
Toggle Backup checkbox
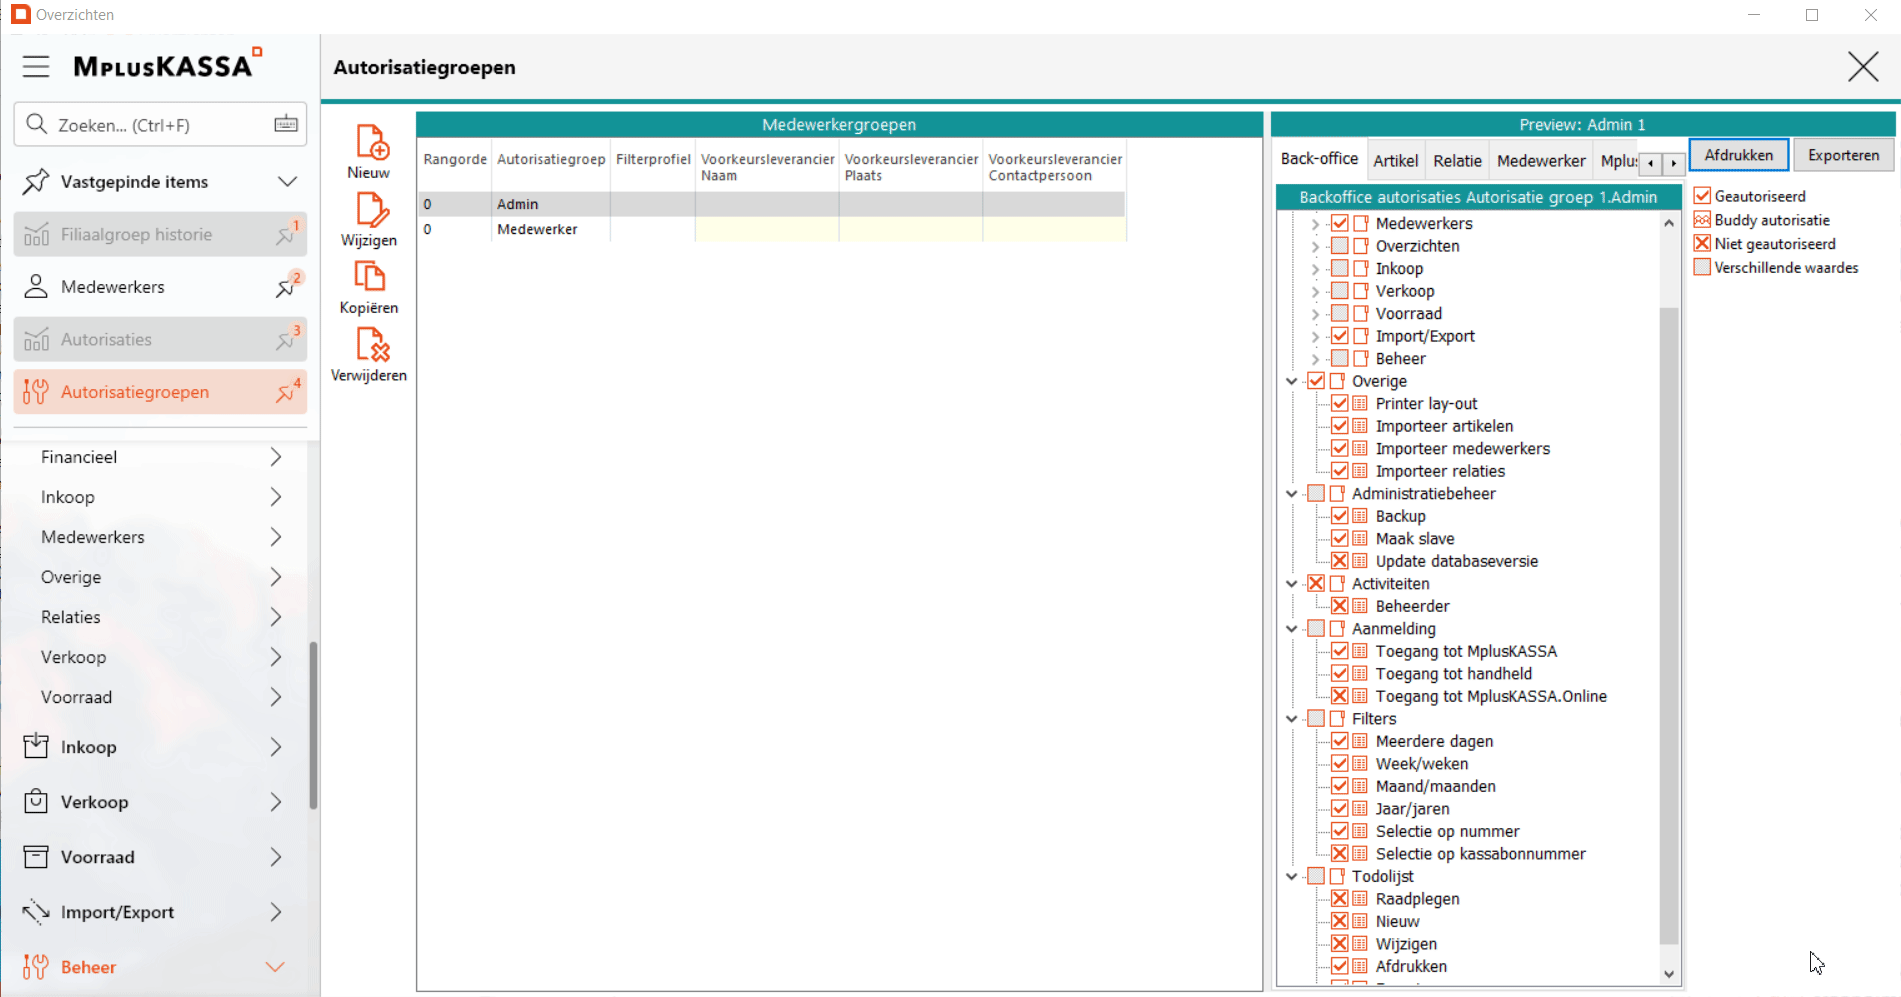click(x=1340, y=516)
